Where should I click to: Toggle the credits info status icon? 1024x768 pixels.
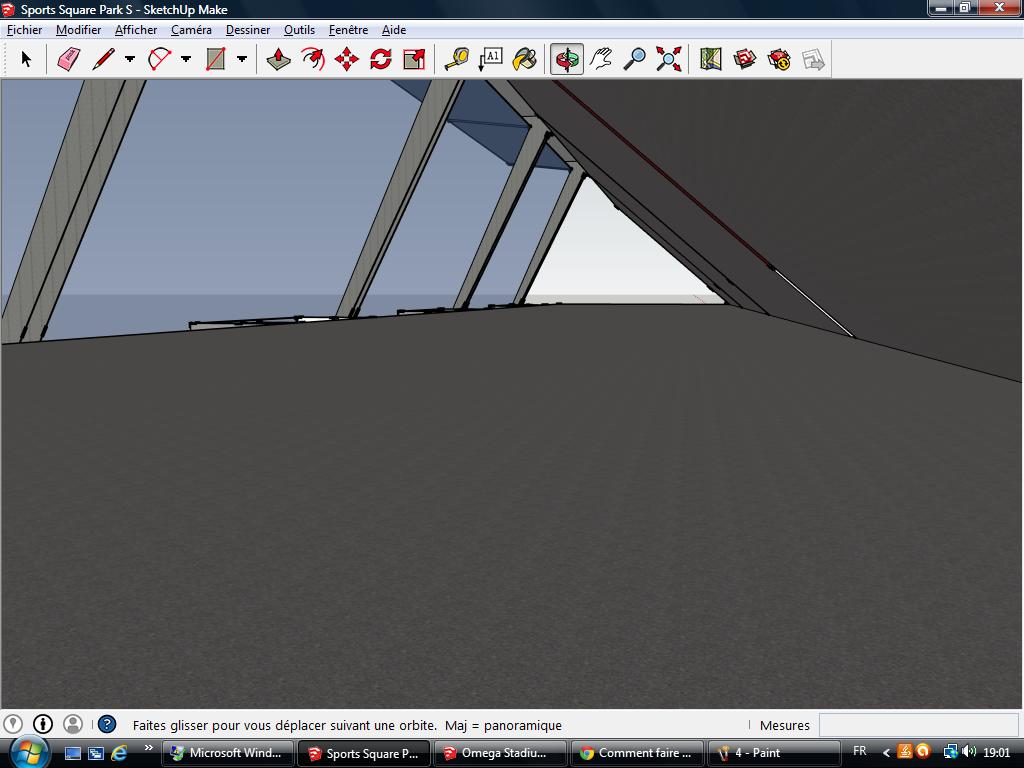point(43,724)
